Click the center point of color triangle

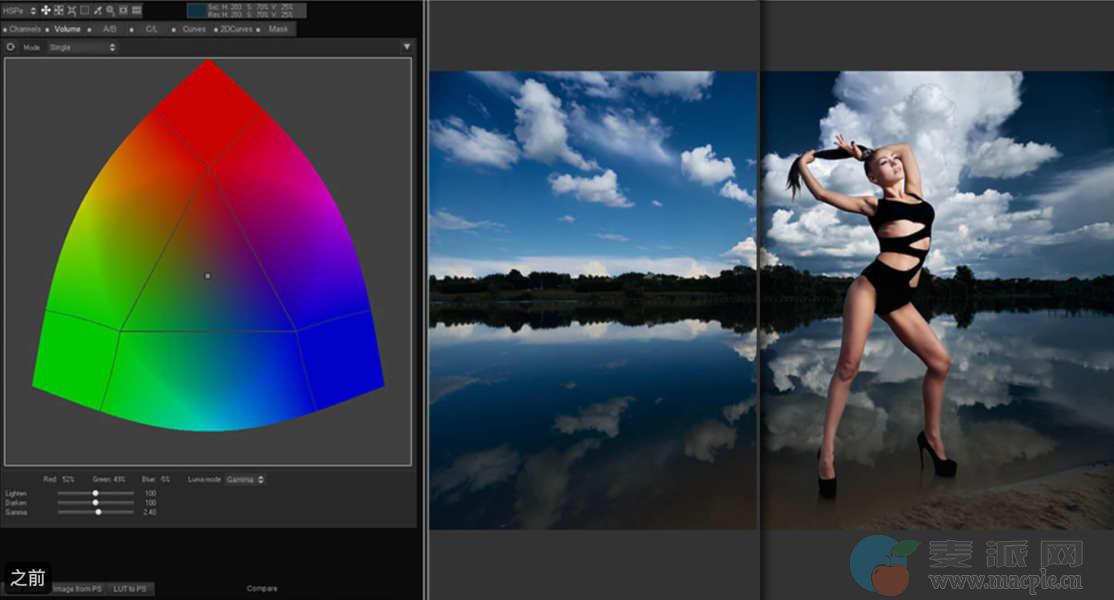[207, 275]
